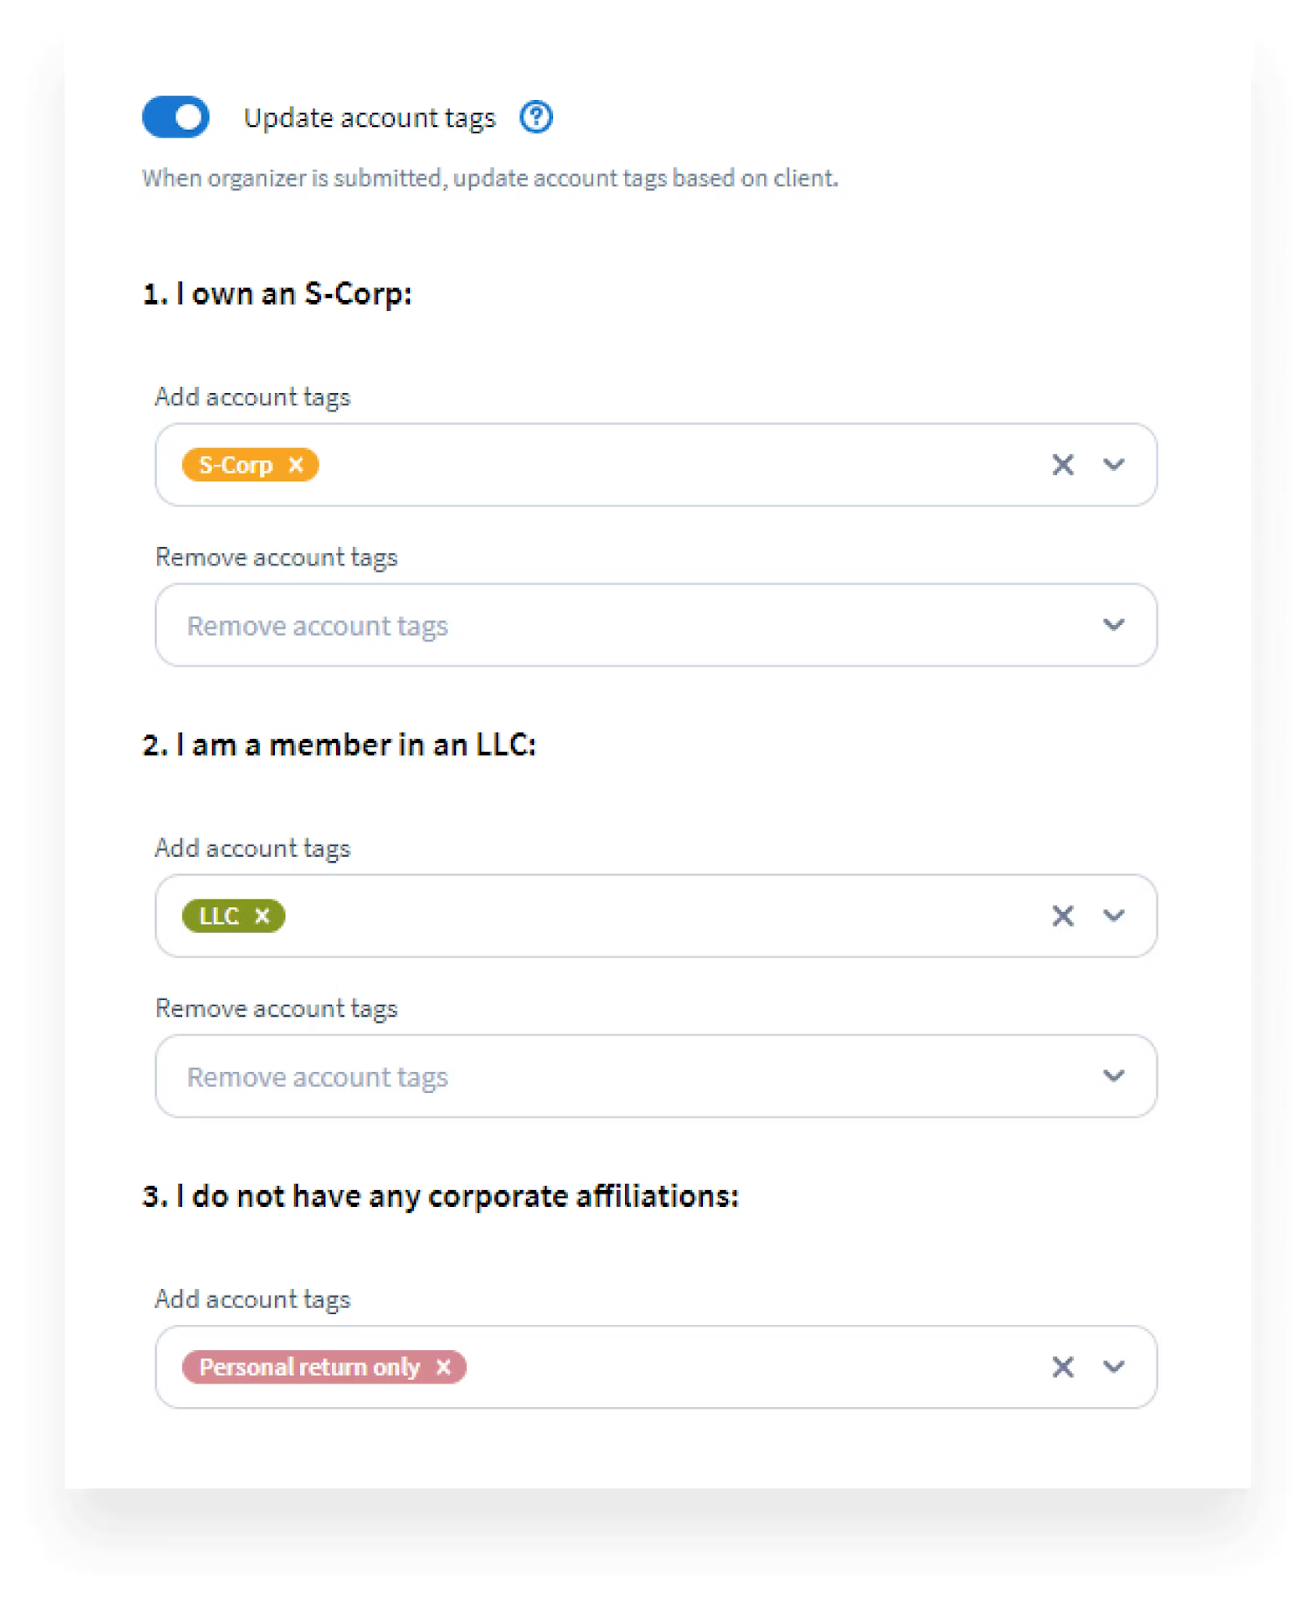Toggle the Update account tags switch
This screenshot has width=1314, height=1600.
(176, 117)
